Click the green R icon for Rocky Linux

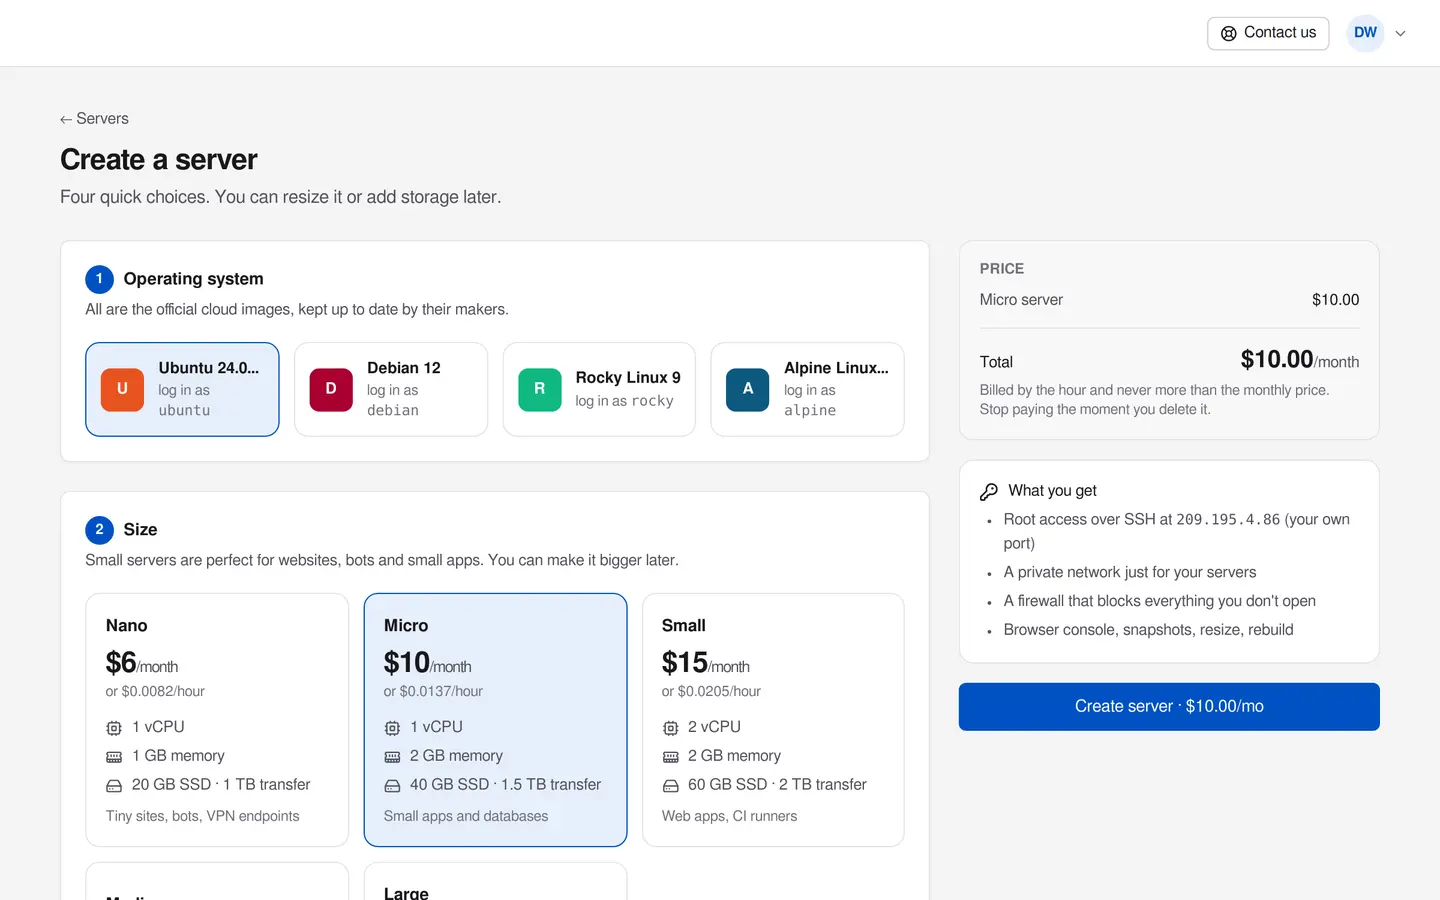[540, 389]
